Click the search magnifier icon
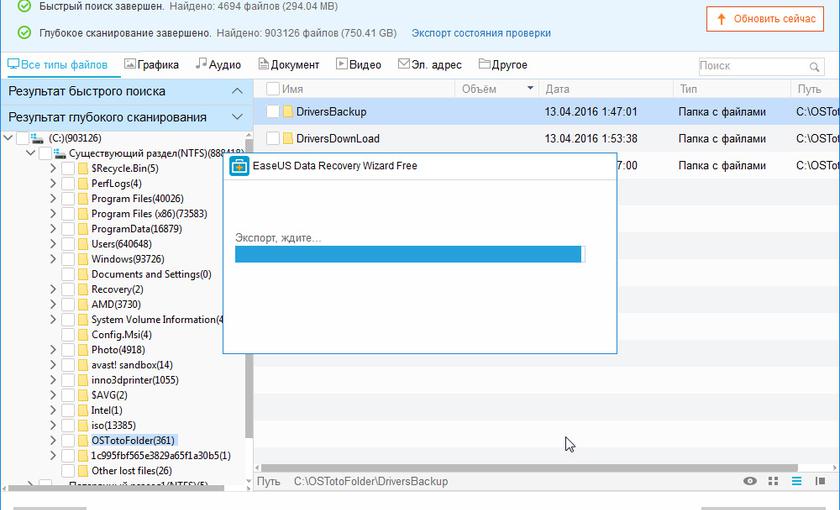The width and height of the screenshot is (840, 510). pyautogui.click(x=814, y=67)
